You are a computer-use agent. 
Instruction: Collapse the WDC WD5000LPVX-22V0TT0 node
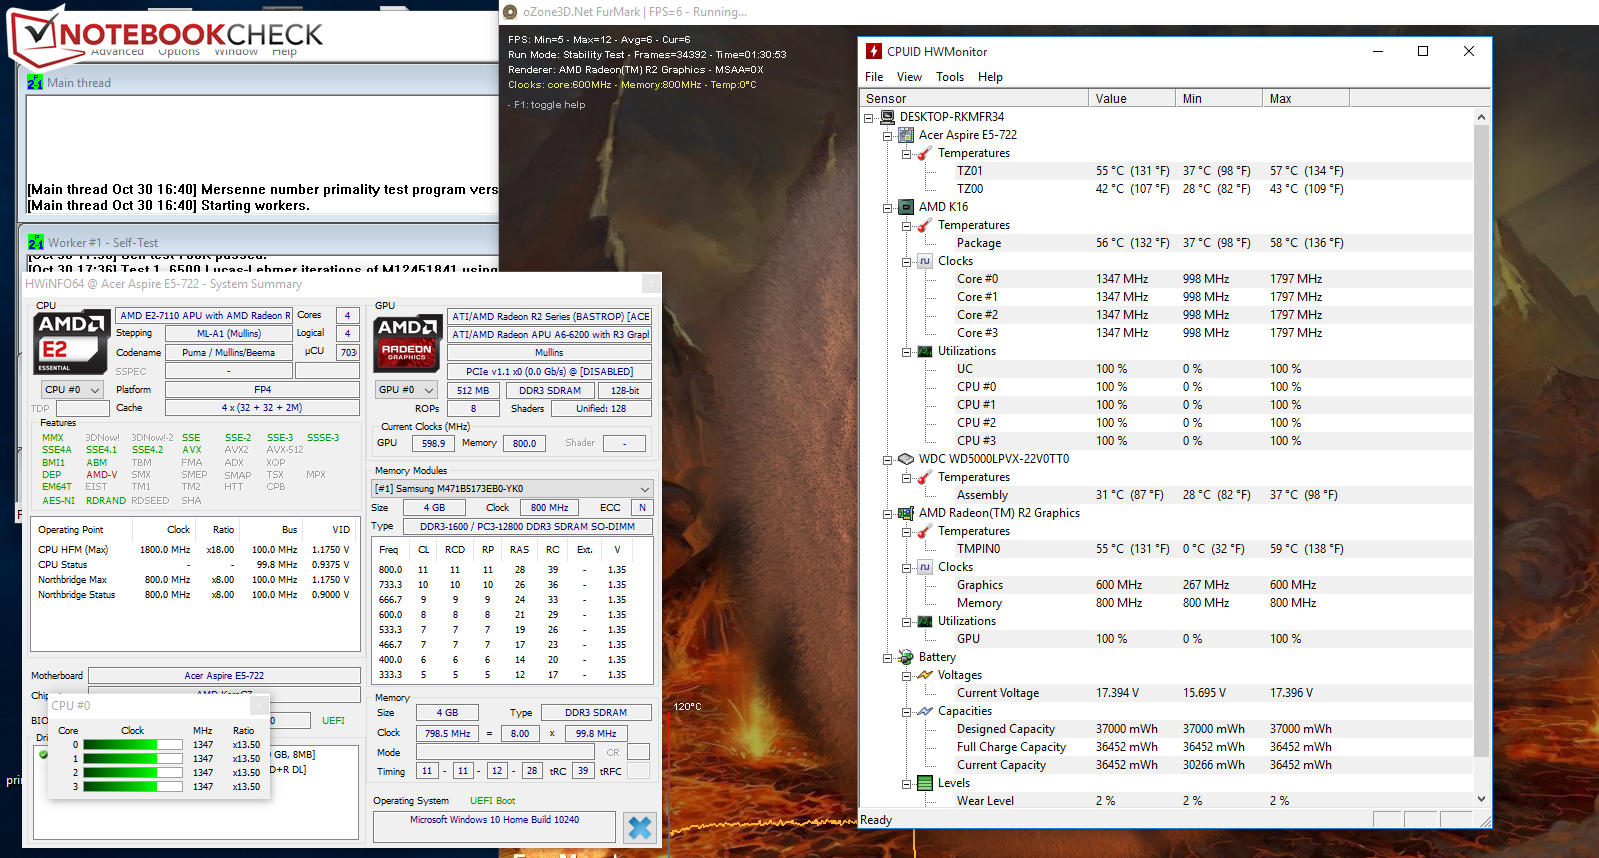[887, 459]
